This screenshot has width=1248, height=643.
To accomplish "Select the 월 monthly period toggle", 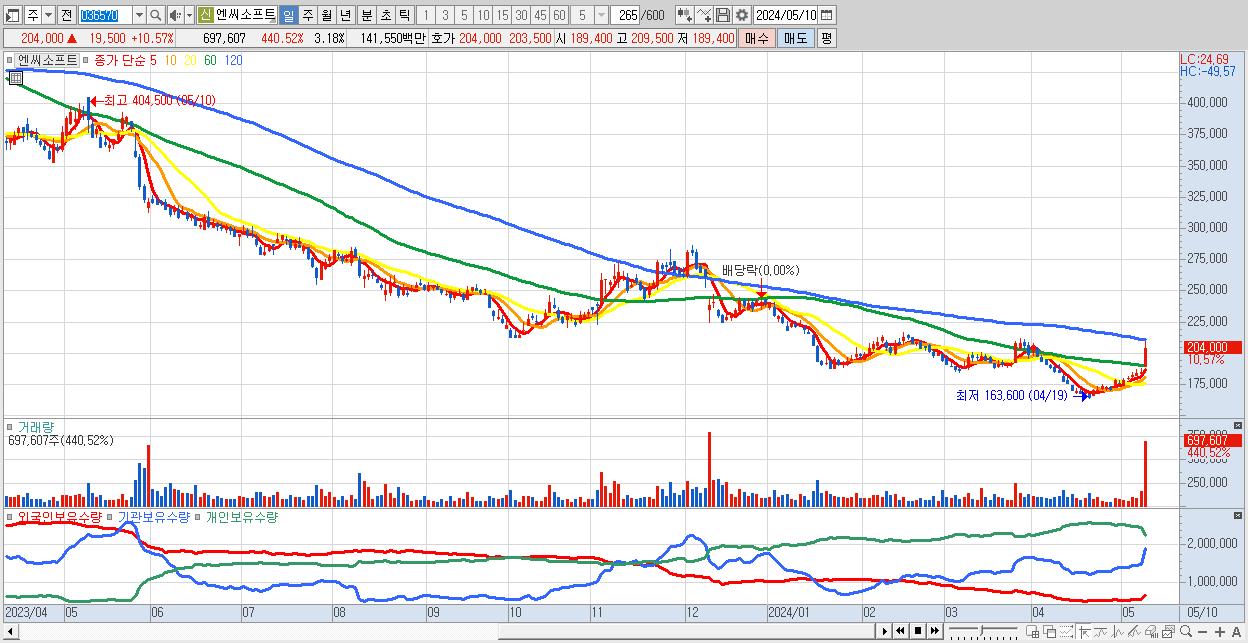I will coord(326,15).
